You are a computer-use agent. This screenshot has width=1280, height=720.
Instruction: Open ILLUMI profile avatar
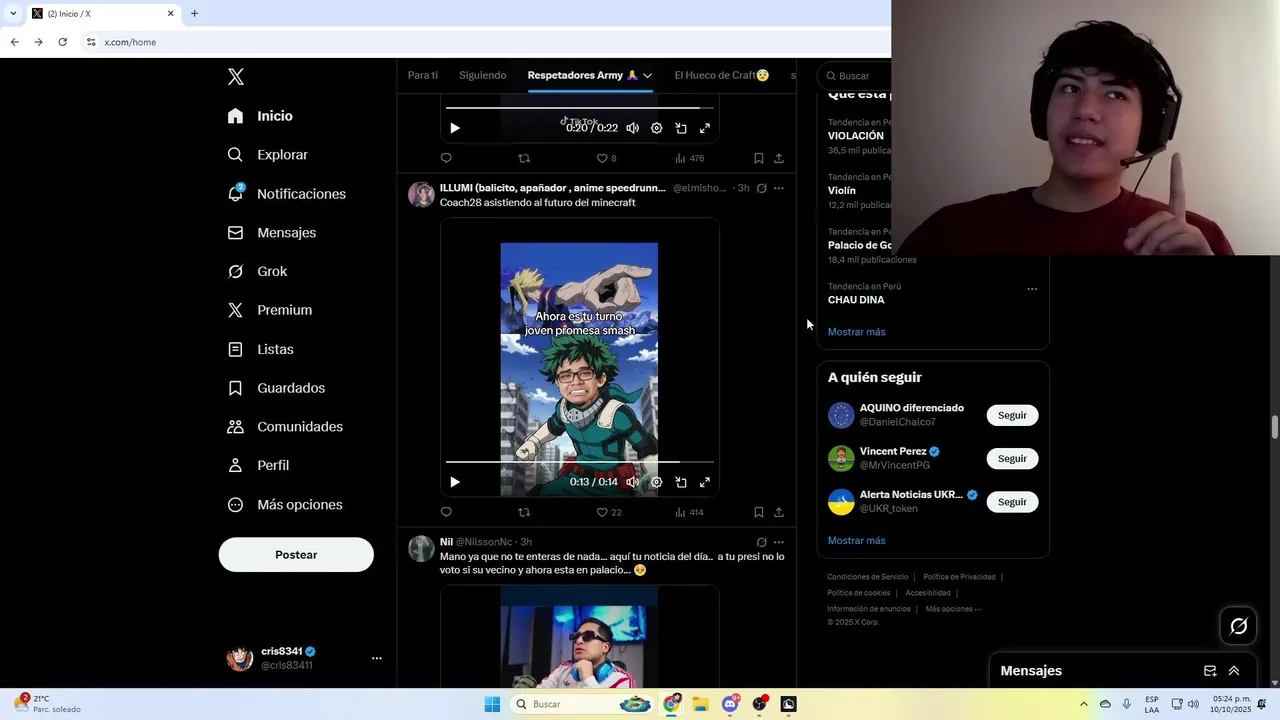pos(421,195)
